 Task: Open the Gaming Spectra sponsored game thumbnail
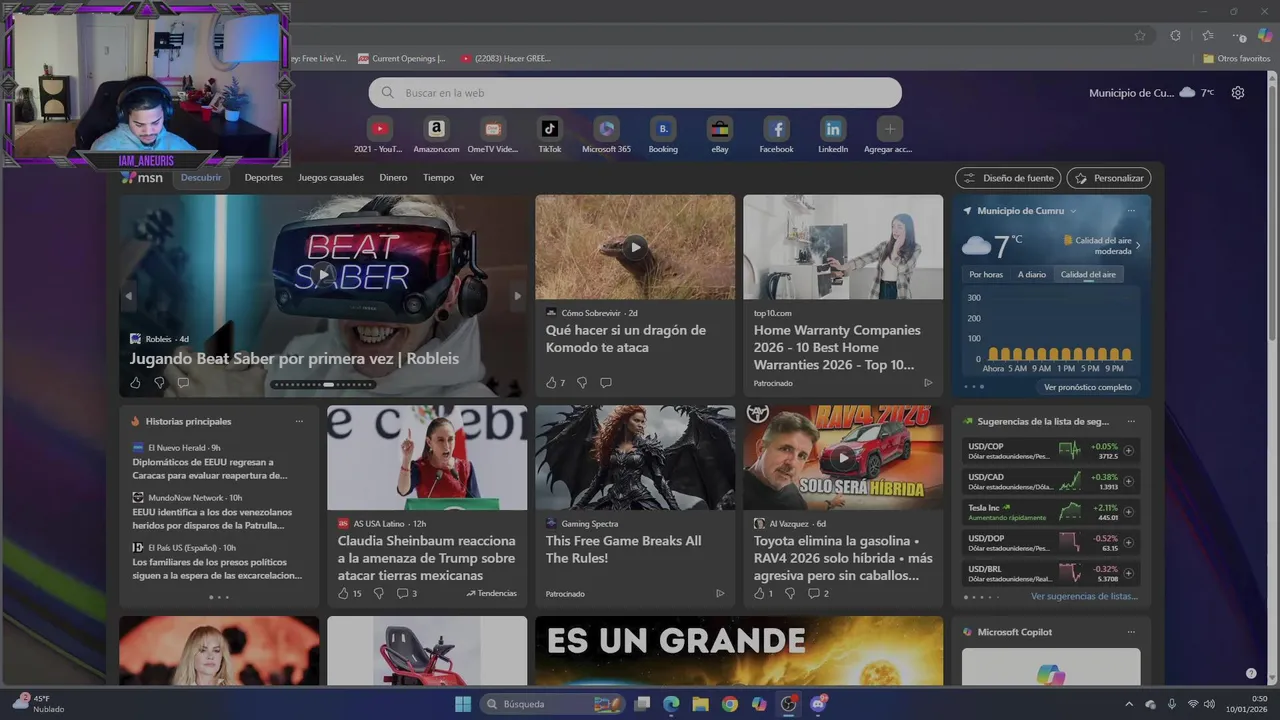(635, 457)
